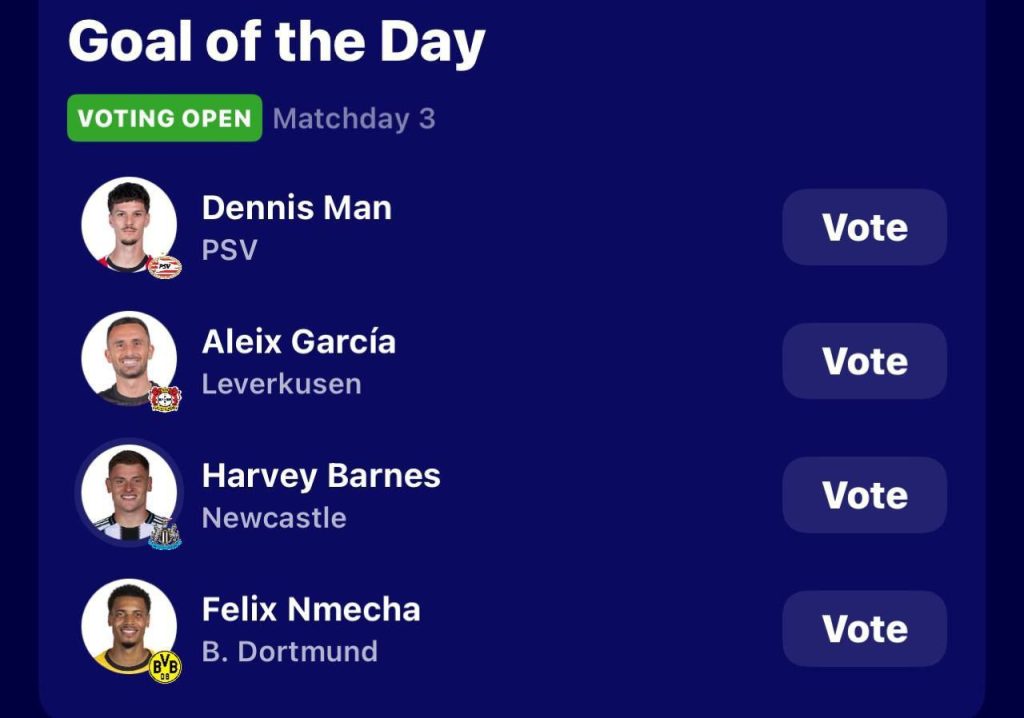Select the Aleix García name text
Screen dimensions: 1024x718
(x=299, y=342)
